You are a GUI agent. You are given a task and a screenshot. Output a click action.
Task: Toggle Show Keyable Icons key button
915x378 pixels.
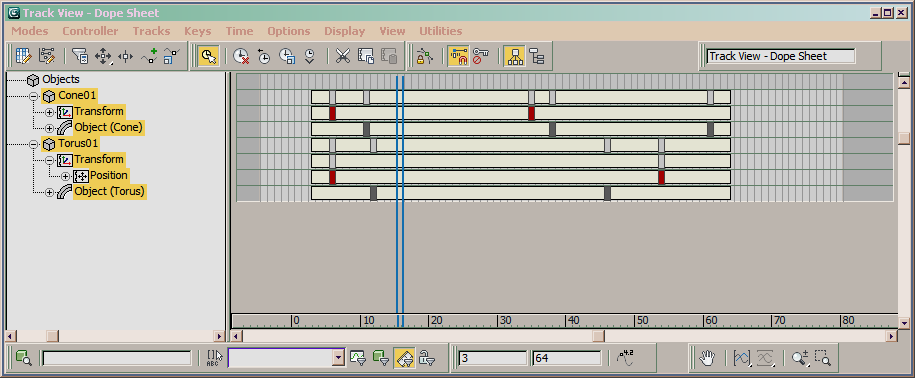tap(480, 57)
